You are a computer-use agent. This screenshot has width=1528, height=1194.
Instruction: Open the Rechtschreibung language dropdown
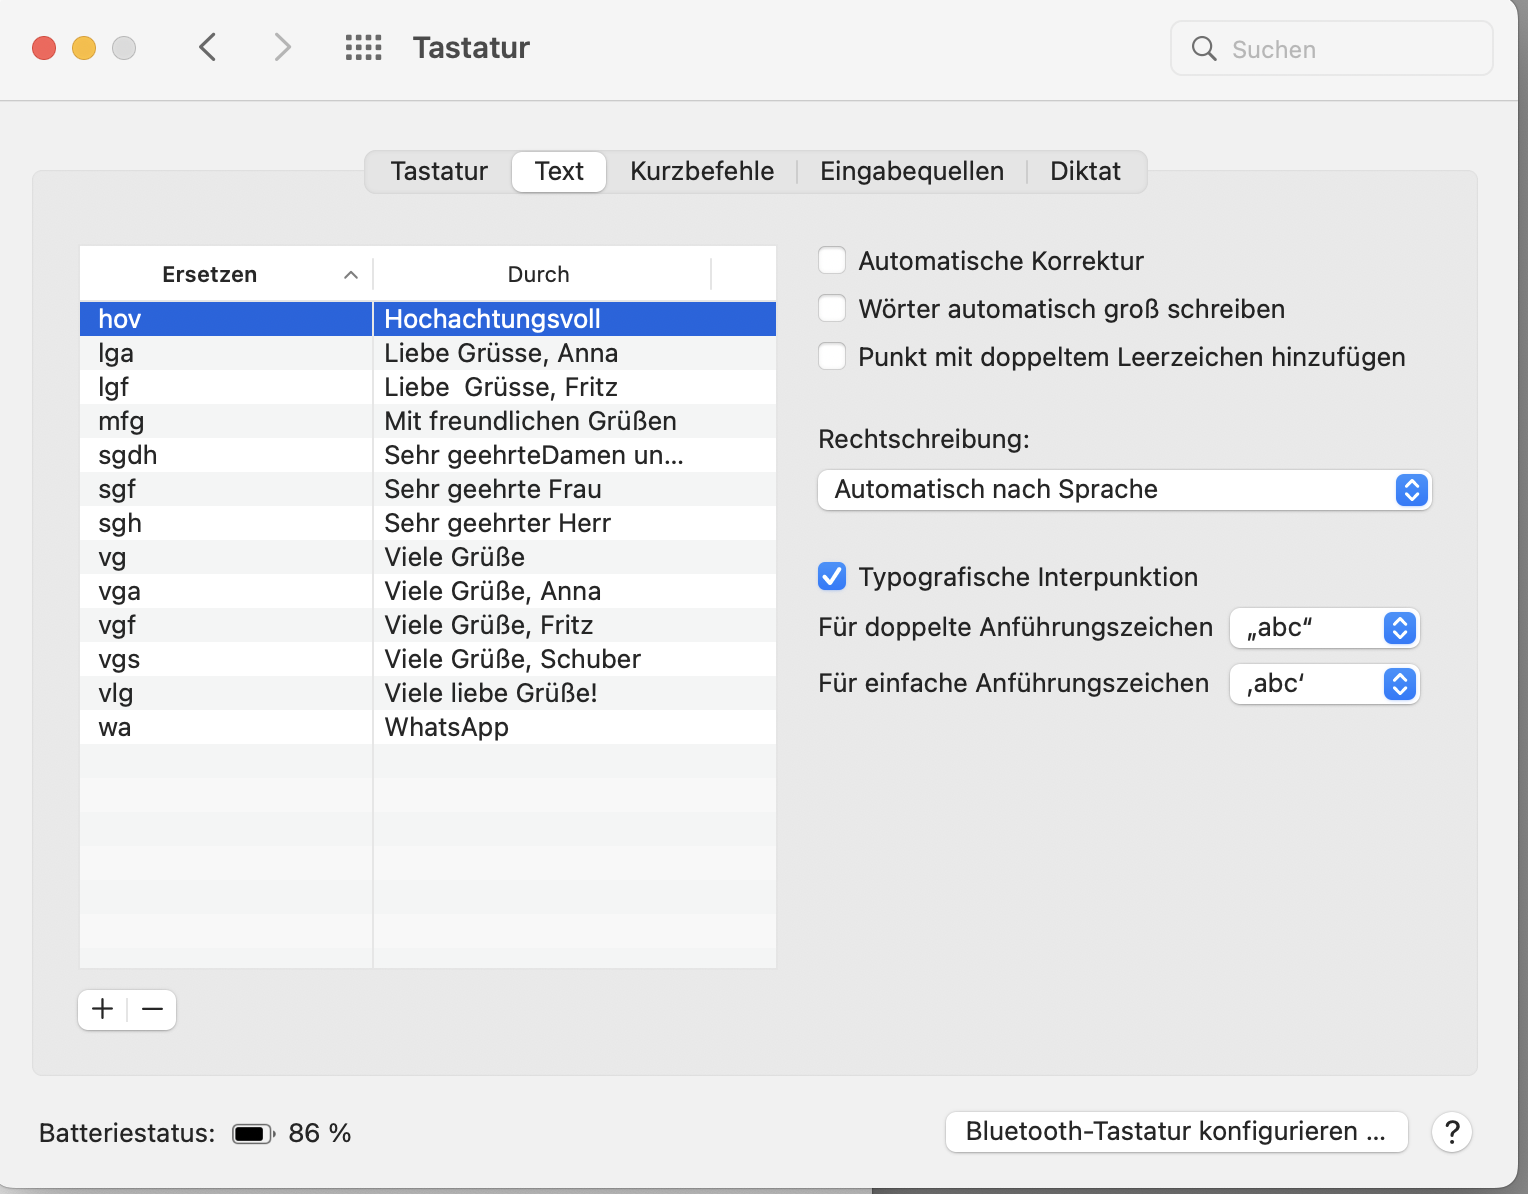[1124, 490]
